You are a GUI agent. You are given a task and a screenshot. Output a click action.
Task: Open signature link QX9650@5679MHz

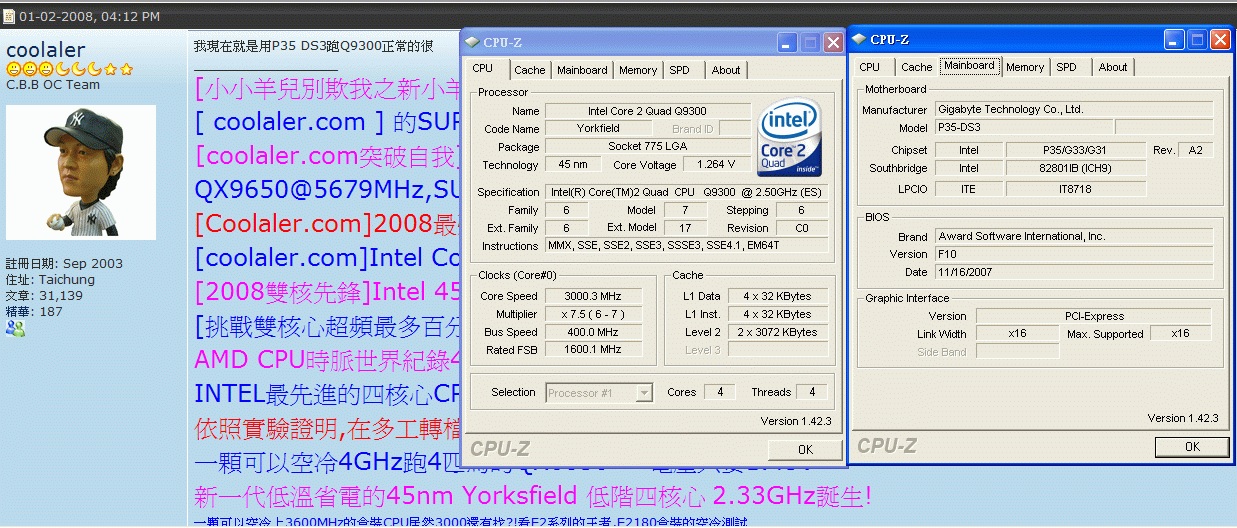point(326,189)
